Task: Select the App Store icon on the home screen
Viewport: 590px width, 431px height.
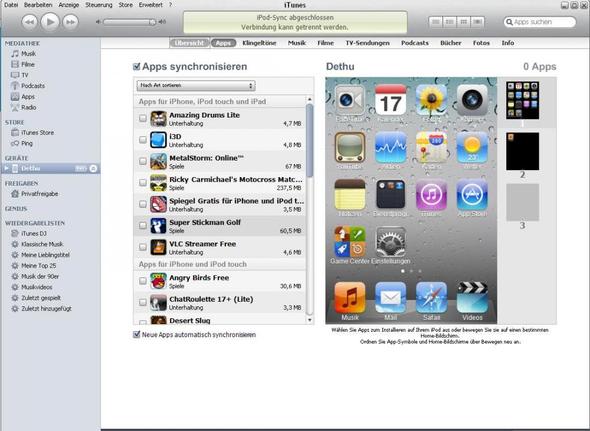Action: pyautogui.click(x=472, y=195)
